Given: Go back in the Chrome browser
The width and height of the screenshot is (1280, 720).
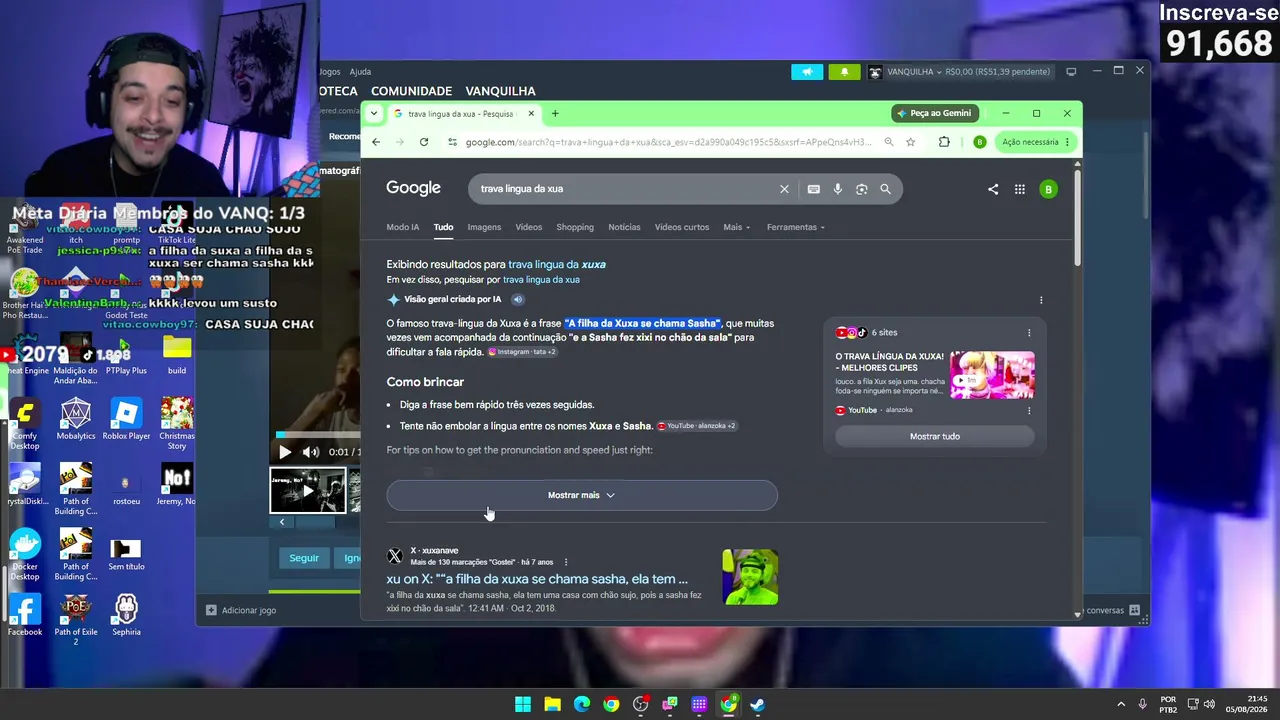Looking at the screenshot, I should (376, 142).
